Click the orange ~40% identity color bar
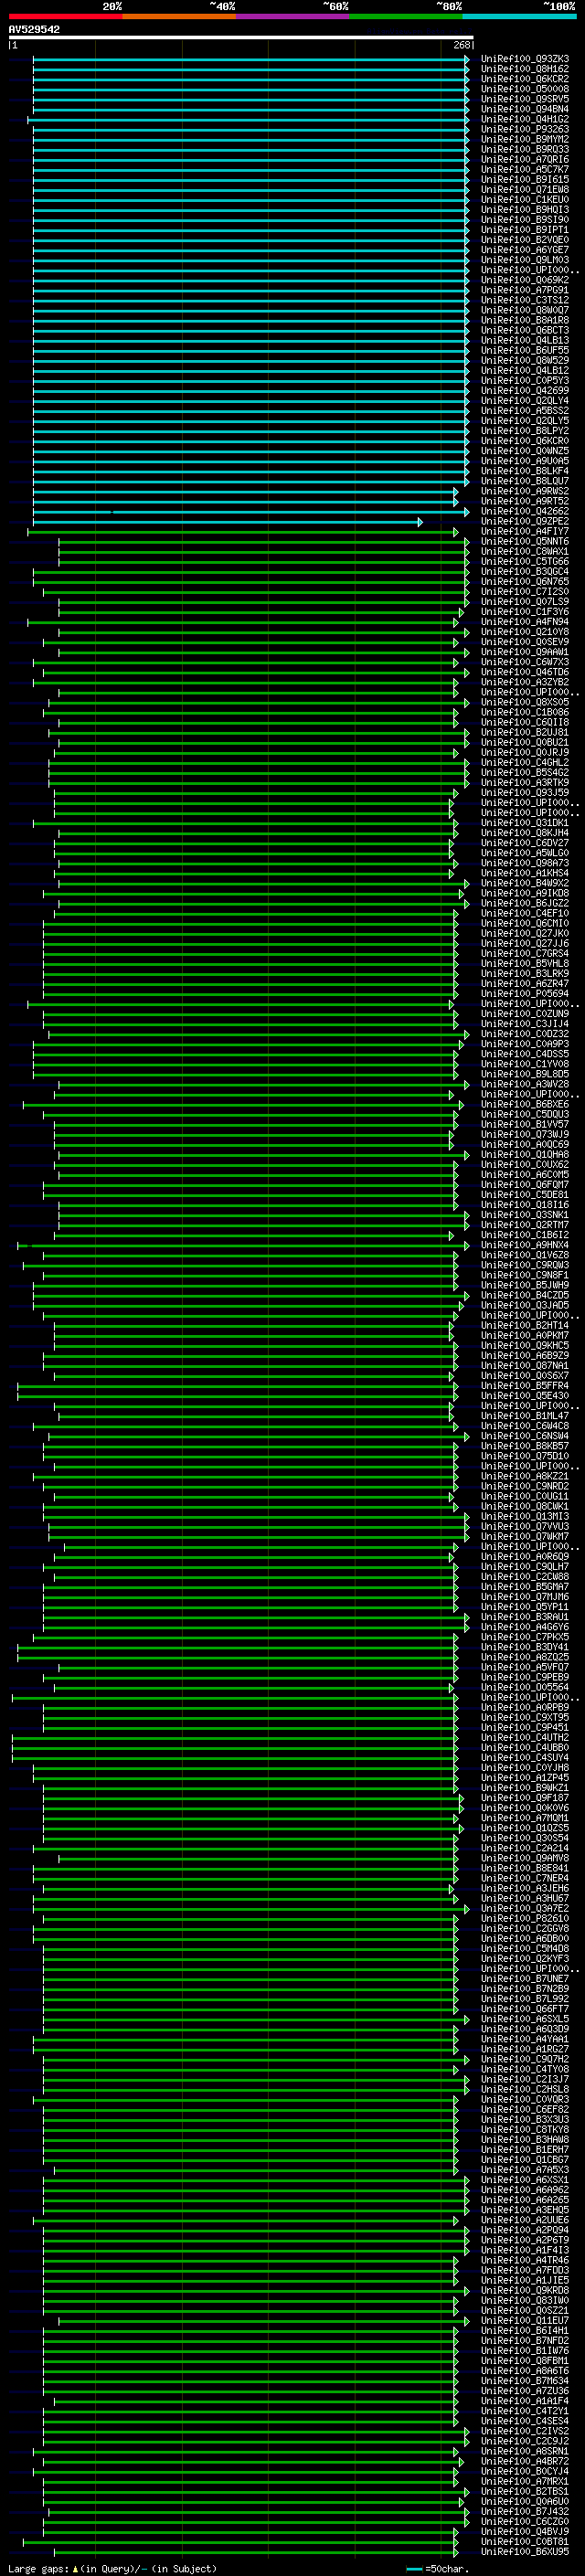The width and height of the screenshot is (585, 2576). [x=179, y=16]
